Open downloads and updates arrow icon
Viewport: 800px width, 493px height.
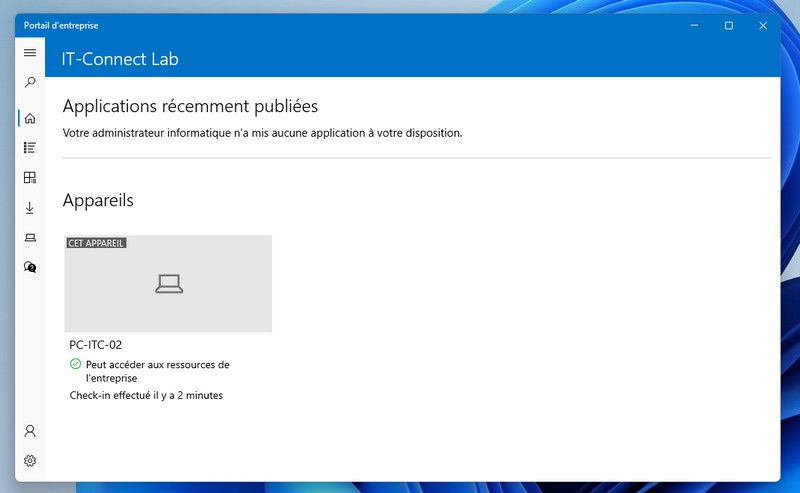tap(30, 208)
